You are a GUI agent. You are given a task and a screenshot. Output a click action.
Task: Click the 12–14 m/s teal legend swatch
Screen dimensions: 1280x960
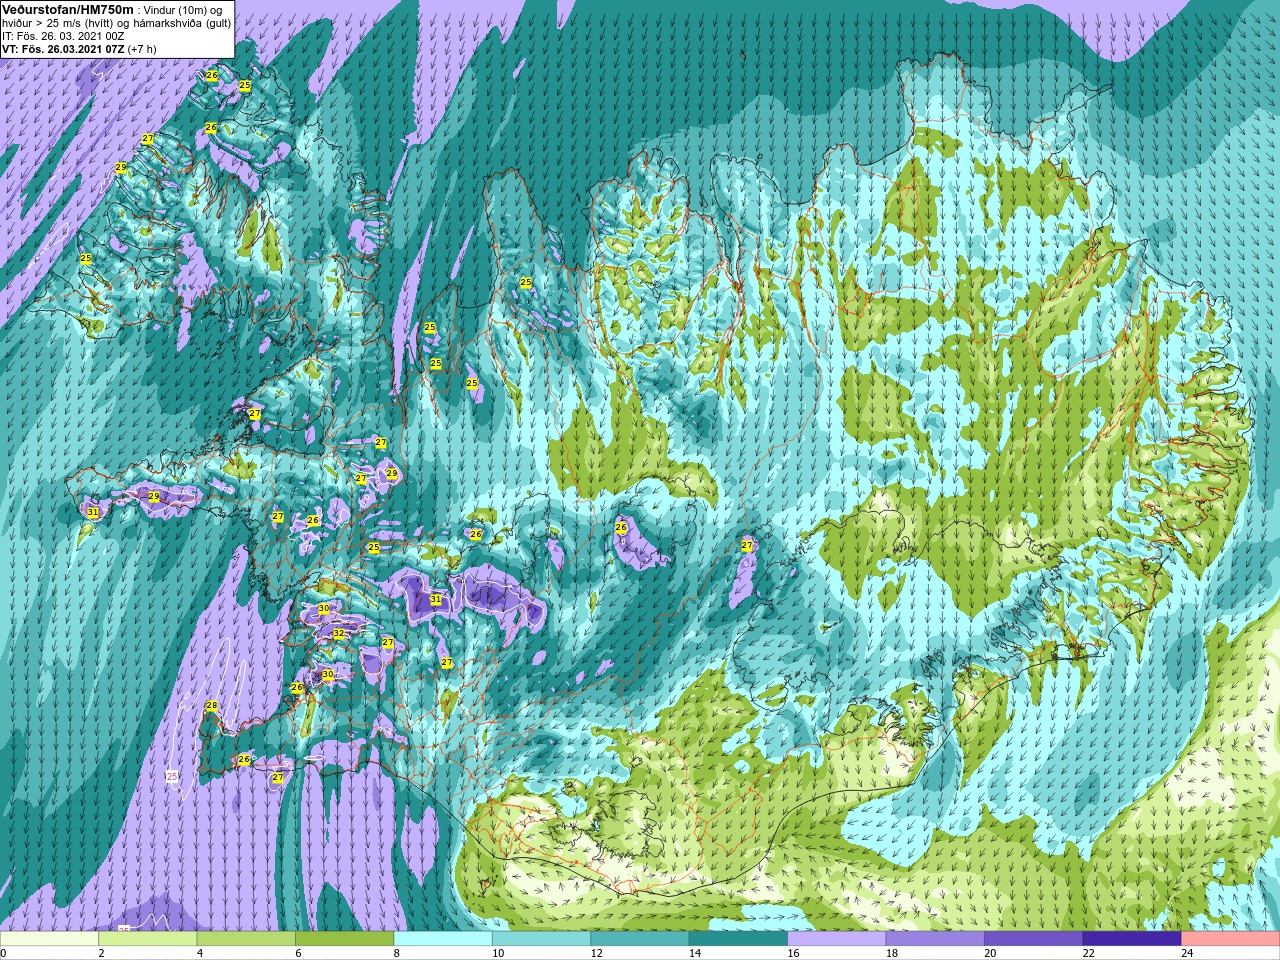(x=640, y=939)
